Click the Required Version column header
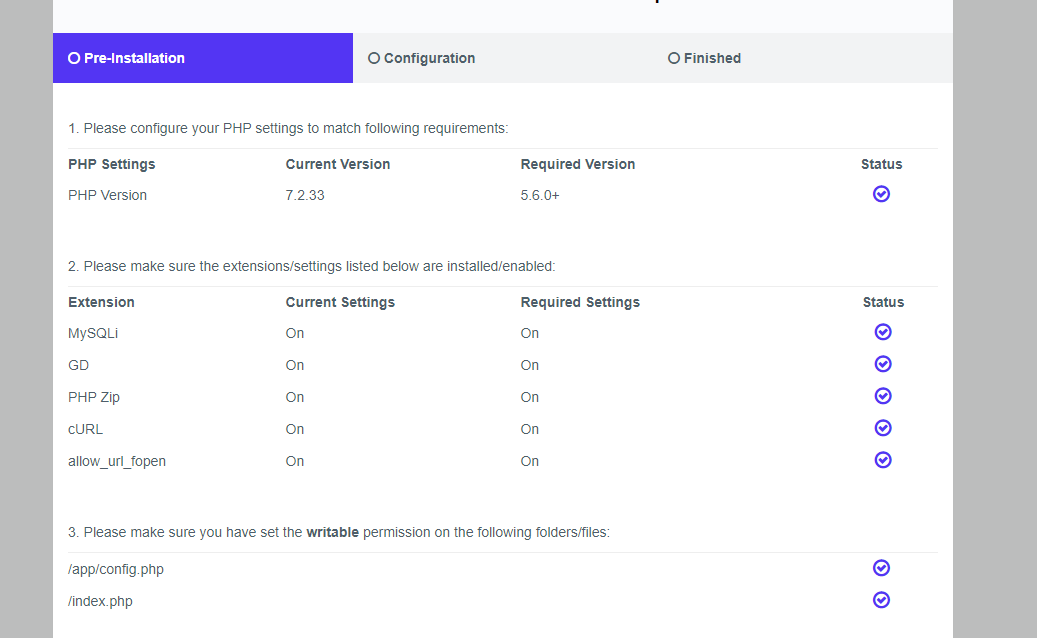1037x638 pixels. 578,164
